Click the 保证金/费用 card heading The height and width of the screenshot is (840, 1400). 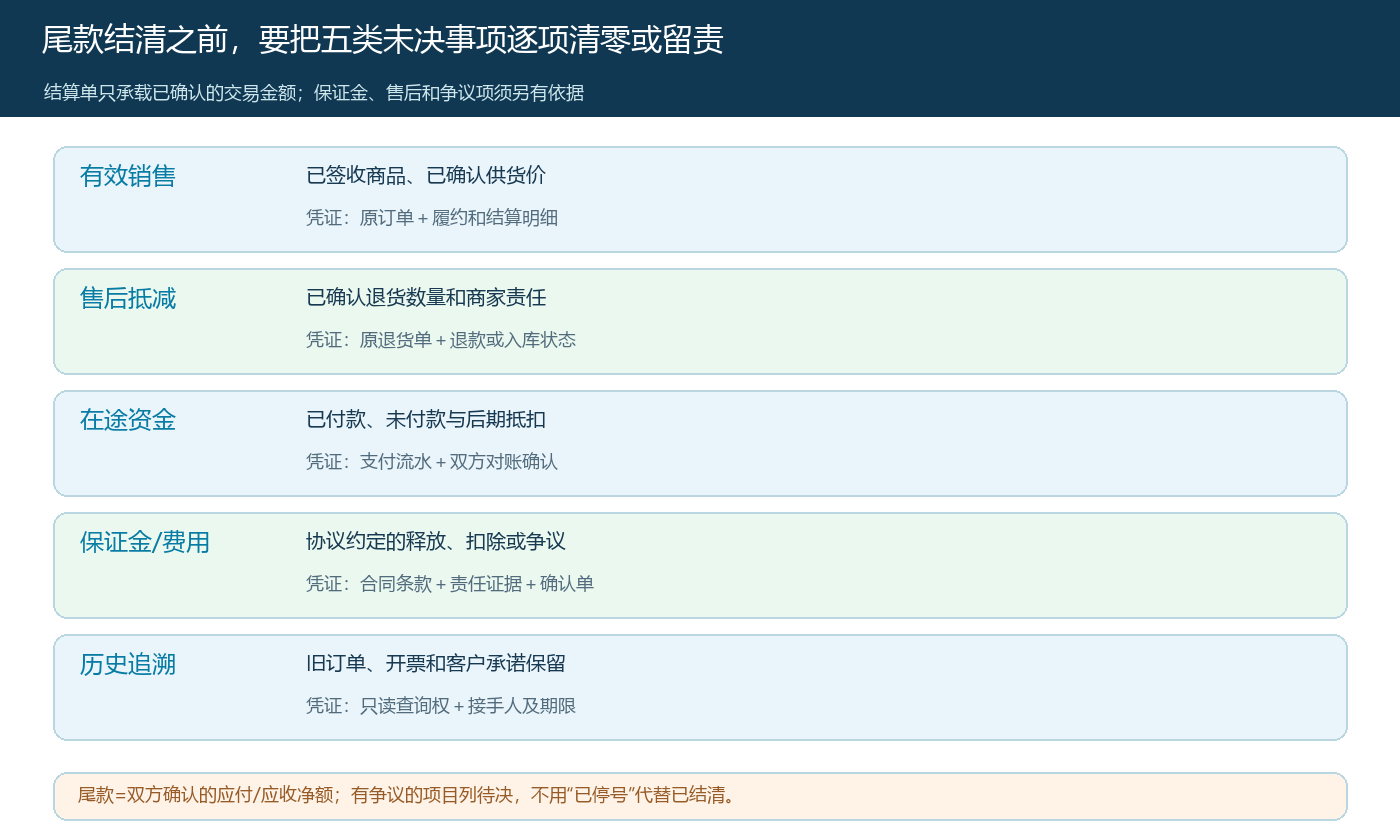click(x=145, y=542)
